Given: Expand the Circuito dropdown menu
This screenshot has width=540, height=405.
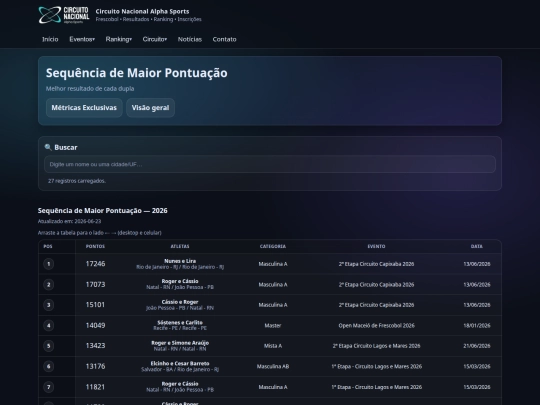Looking at the screenshot, I should (x=155, y=39).
